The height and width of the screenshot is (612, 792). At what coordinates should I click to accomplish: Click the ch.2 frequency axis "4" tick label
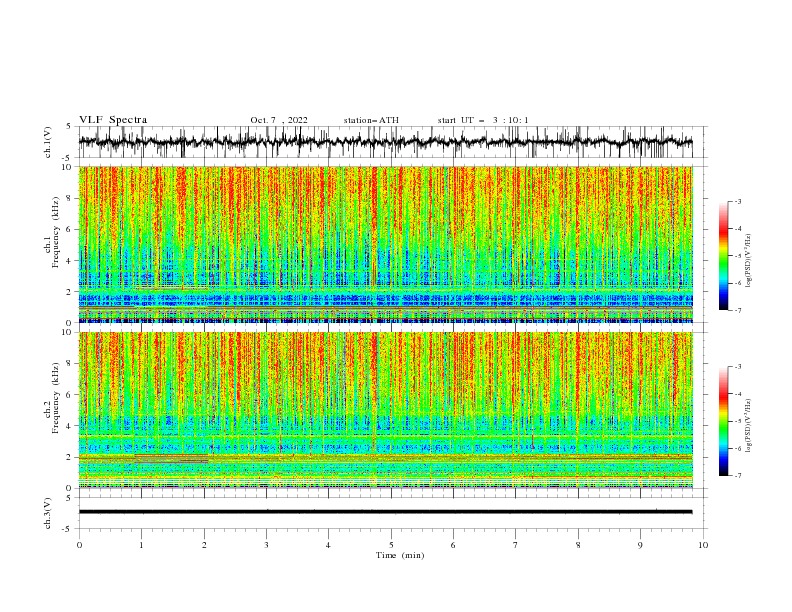coord(70,426)
